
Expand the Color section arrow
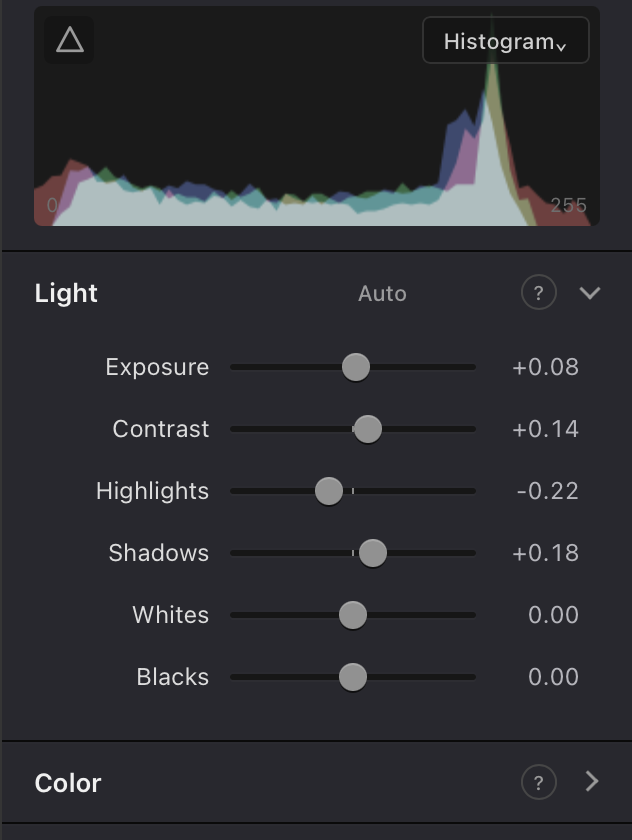[592, 782]
